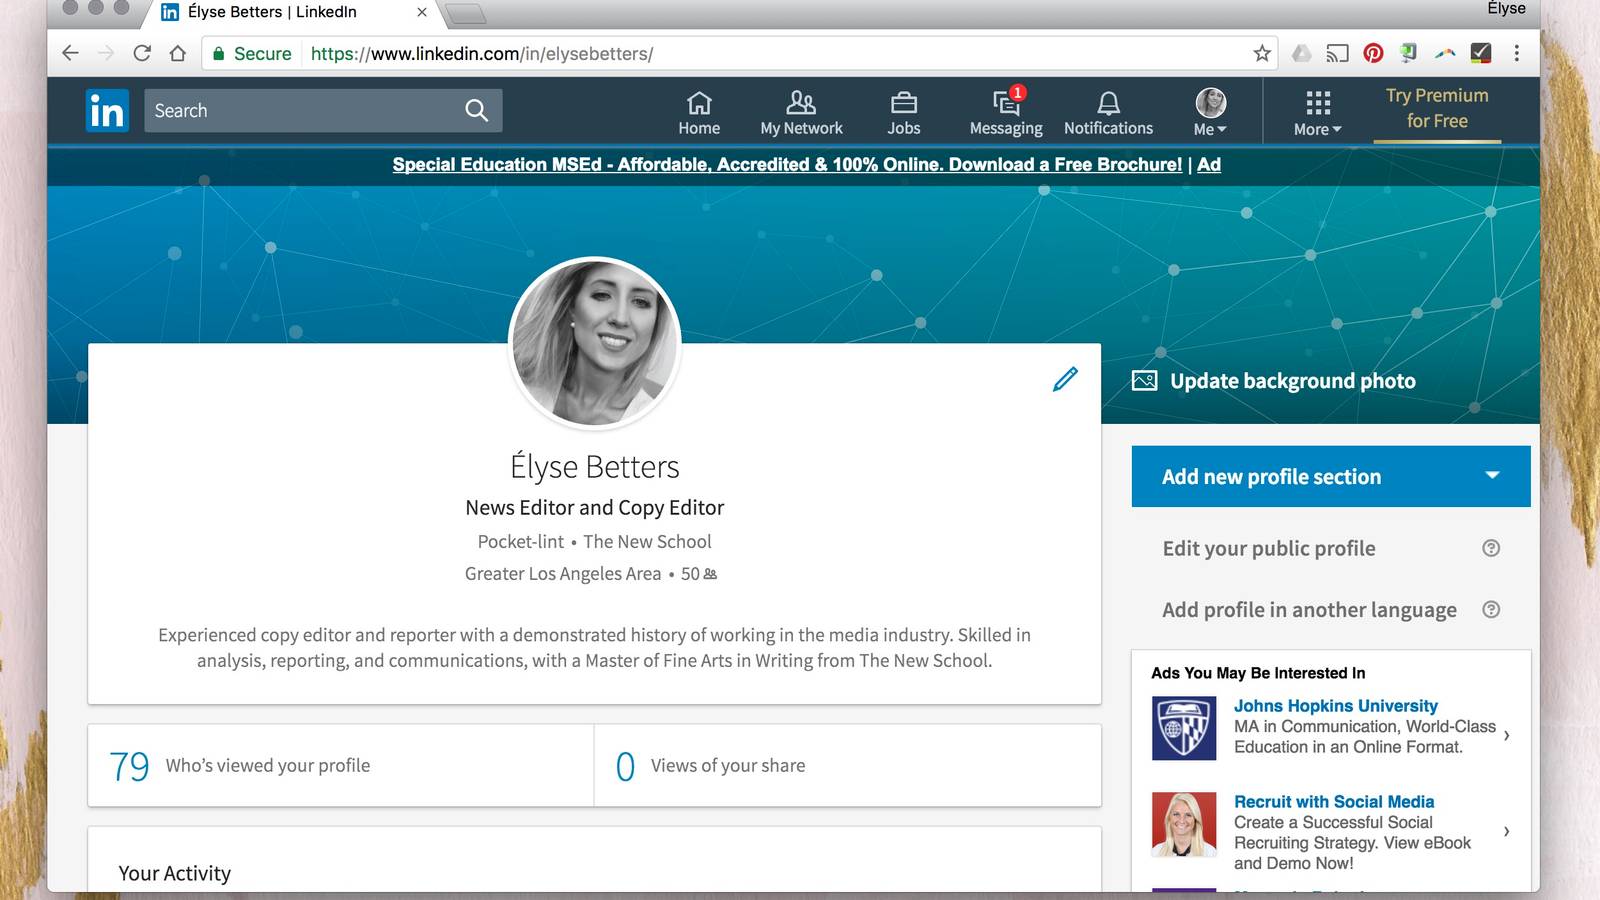Click the Johns Hopkins University logo thumbnail
Viewport: 1600px width, 900px height.
coord(1184,728)
